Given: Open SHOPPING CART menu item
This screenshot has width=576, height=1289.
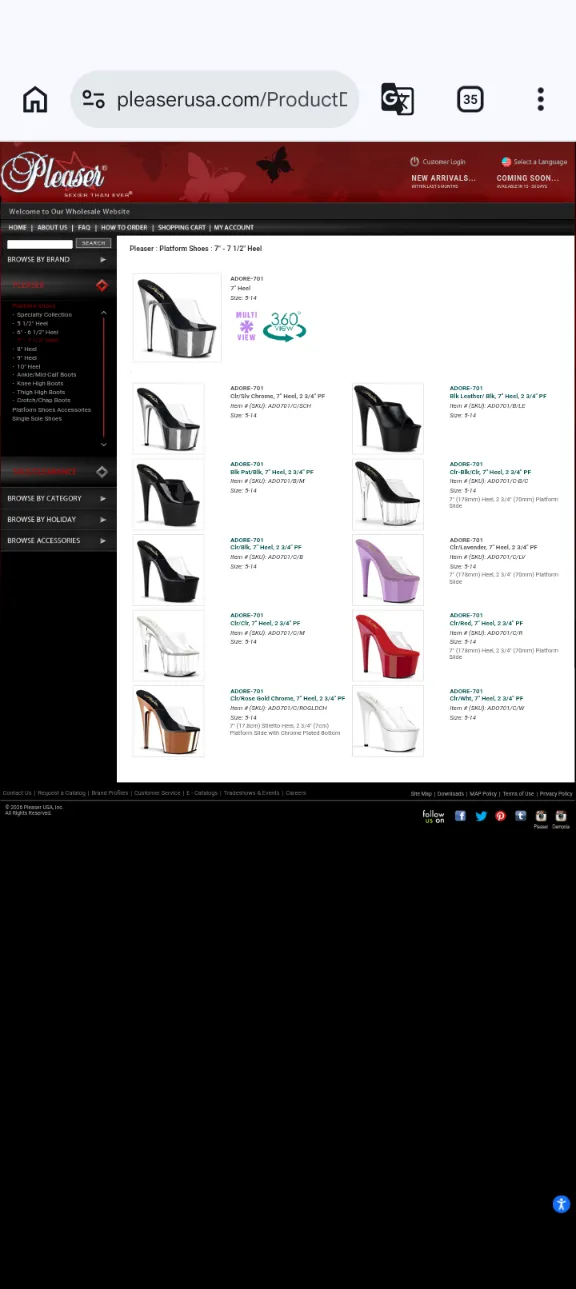Looking at the screenshot, I should [181, 228].
